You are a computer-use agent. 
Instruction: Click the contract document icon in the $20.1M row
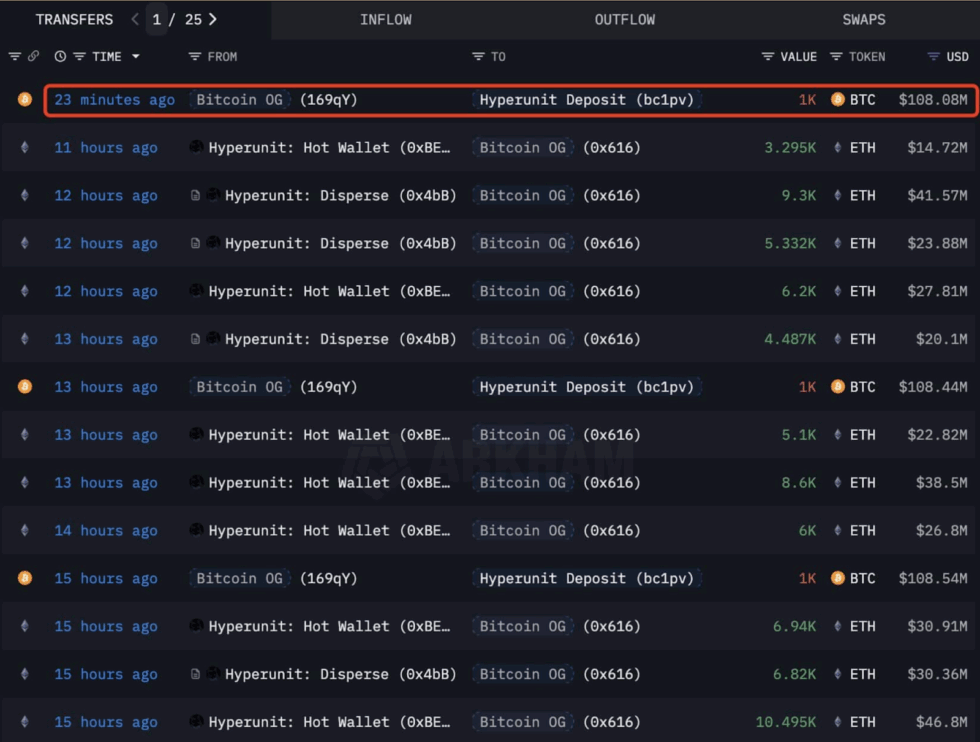195,339
